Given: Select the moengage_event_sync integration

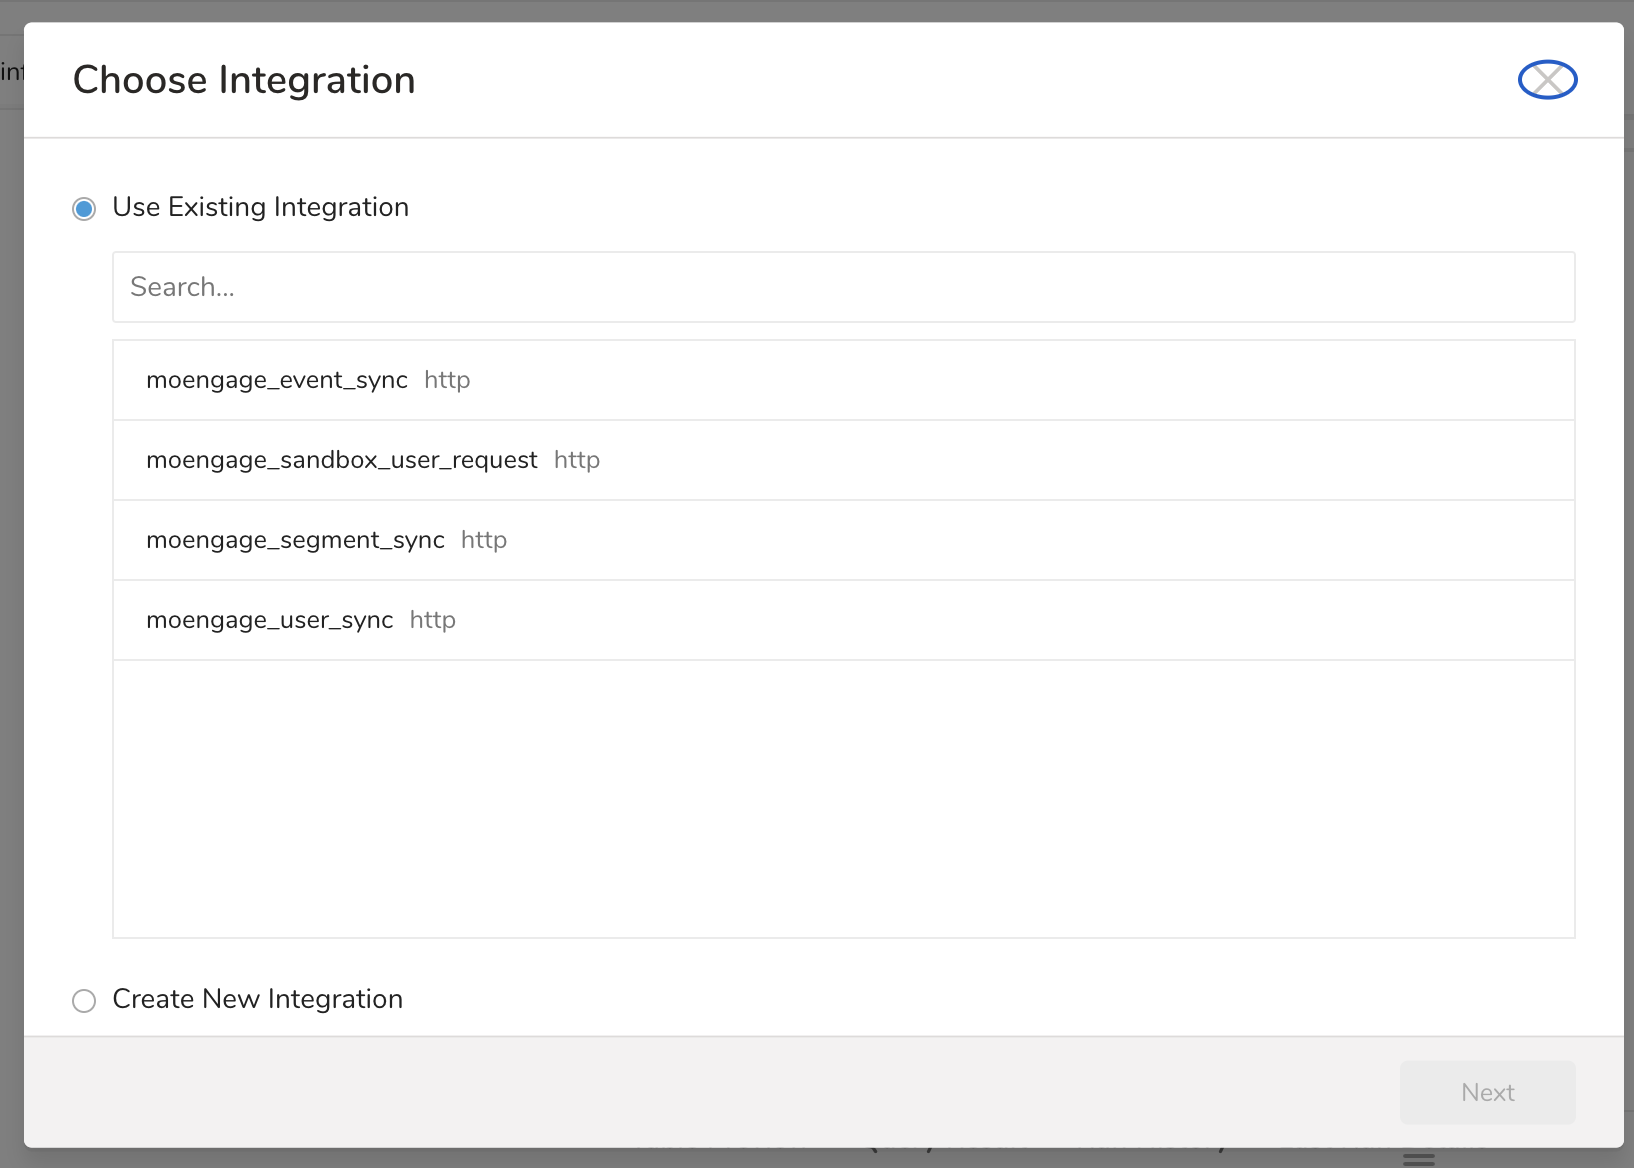Looking at the screenshot, I should (277, 380).
